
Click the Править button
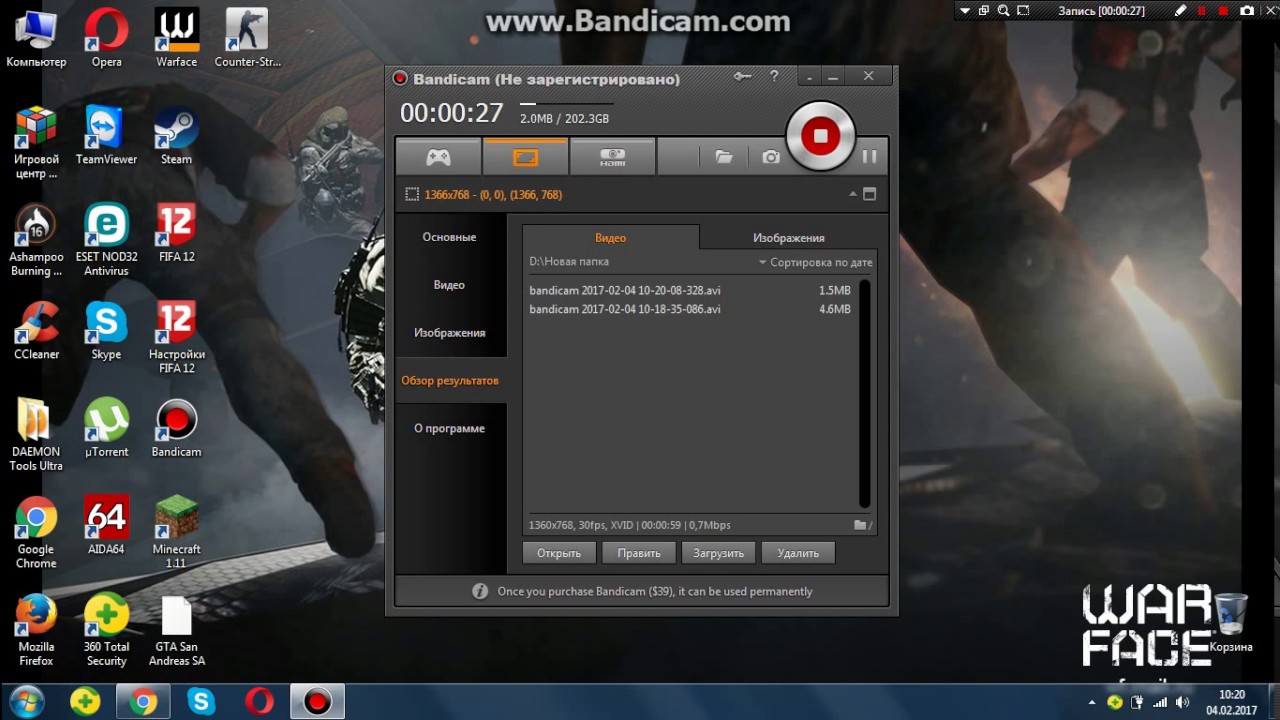[639, 553]
